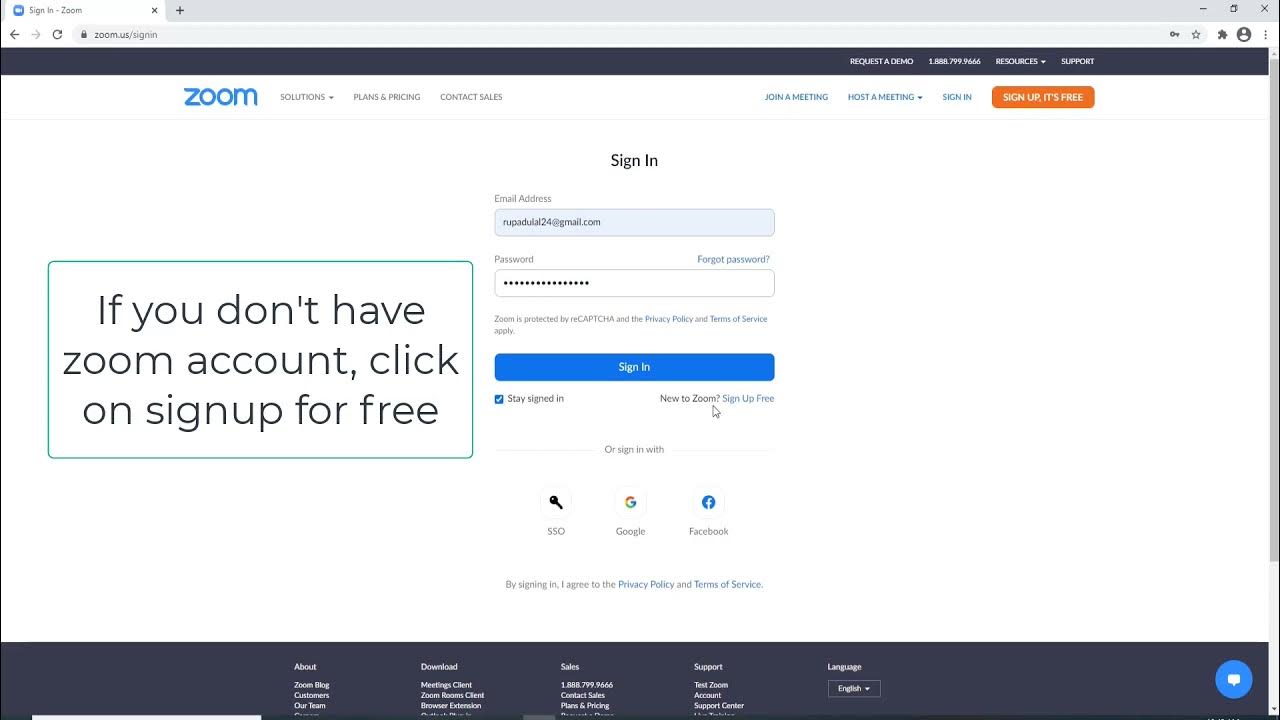
Task: Click the Zoom logo in the header
Action: (x=220, y=97)
